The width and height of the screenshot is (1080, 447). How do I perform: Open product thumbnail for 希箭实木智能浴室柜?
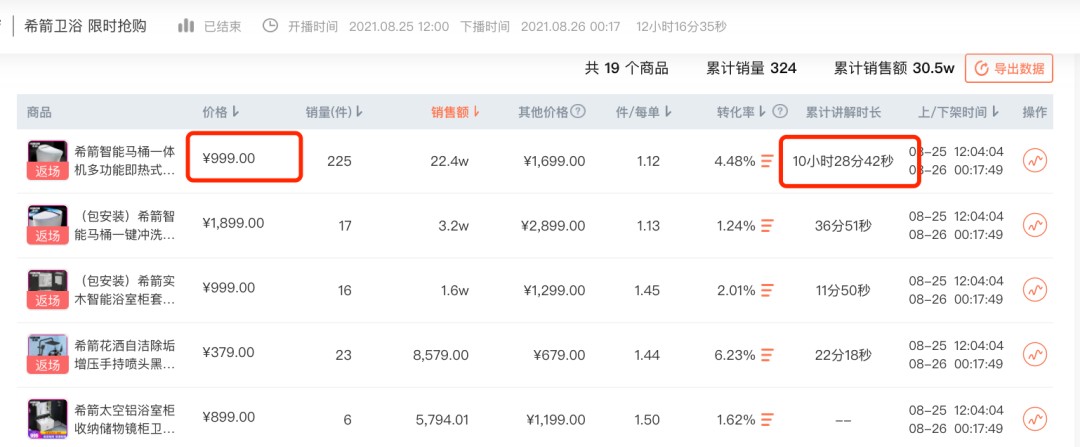coord(48,289)
